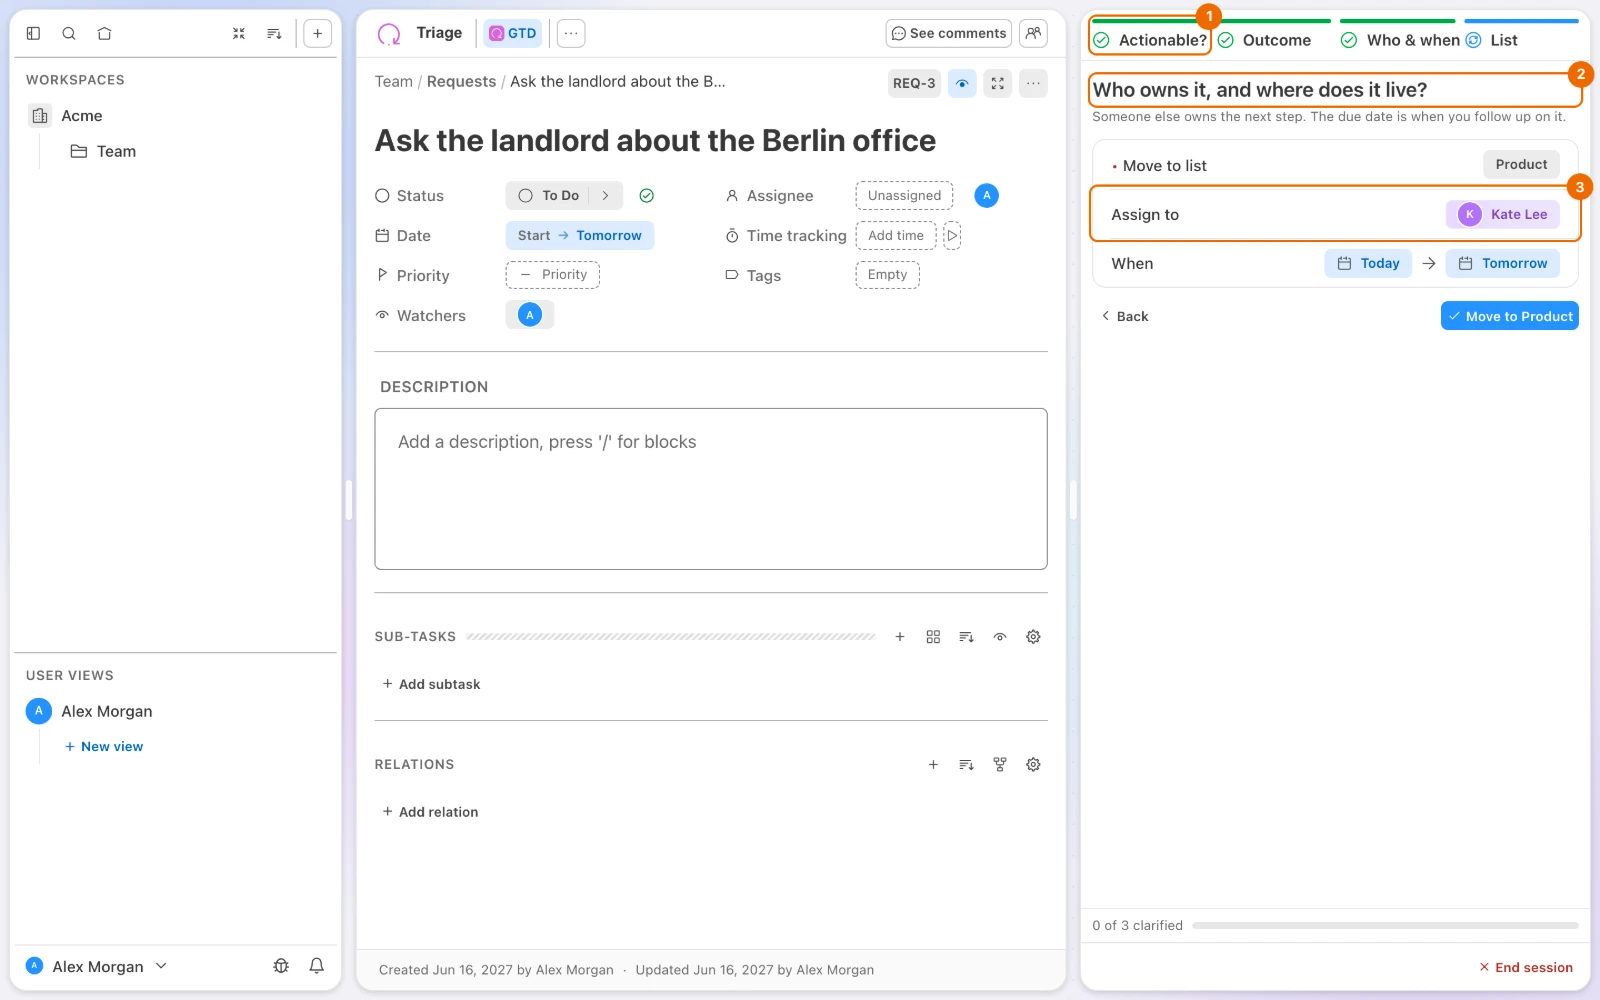
Task: Start the time tracking play button
Action: click(x=952, y=236)
